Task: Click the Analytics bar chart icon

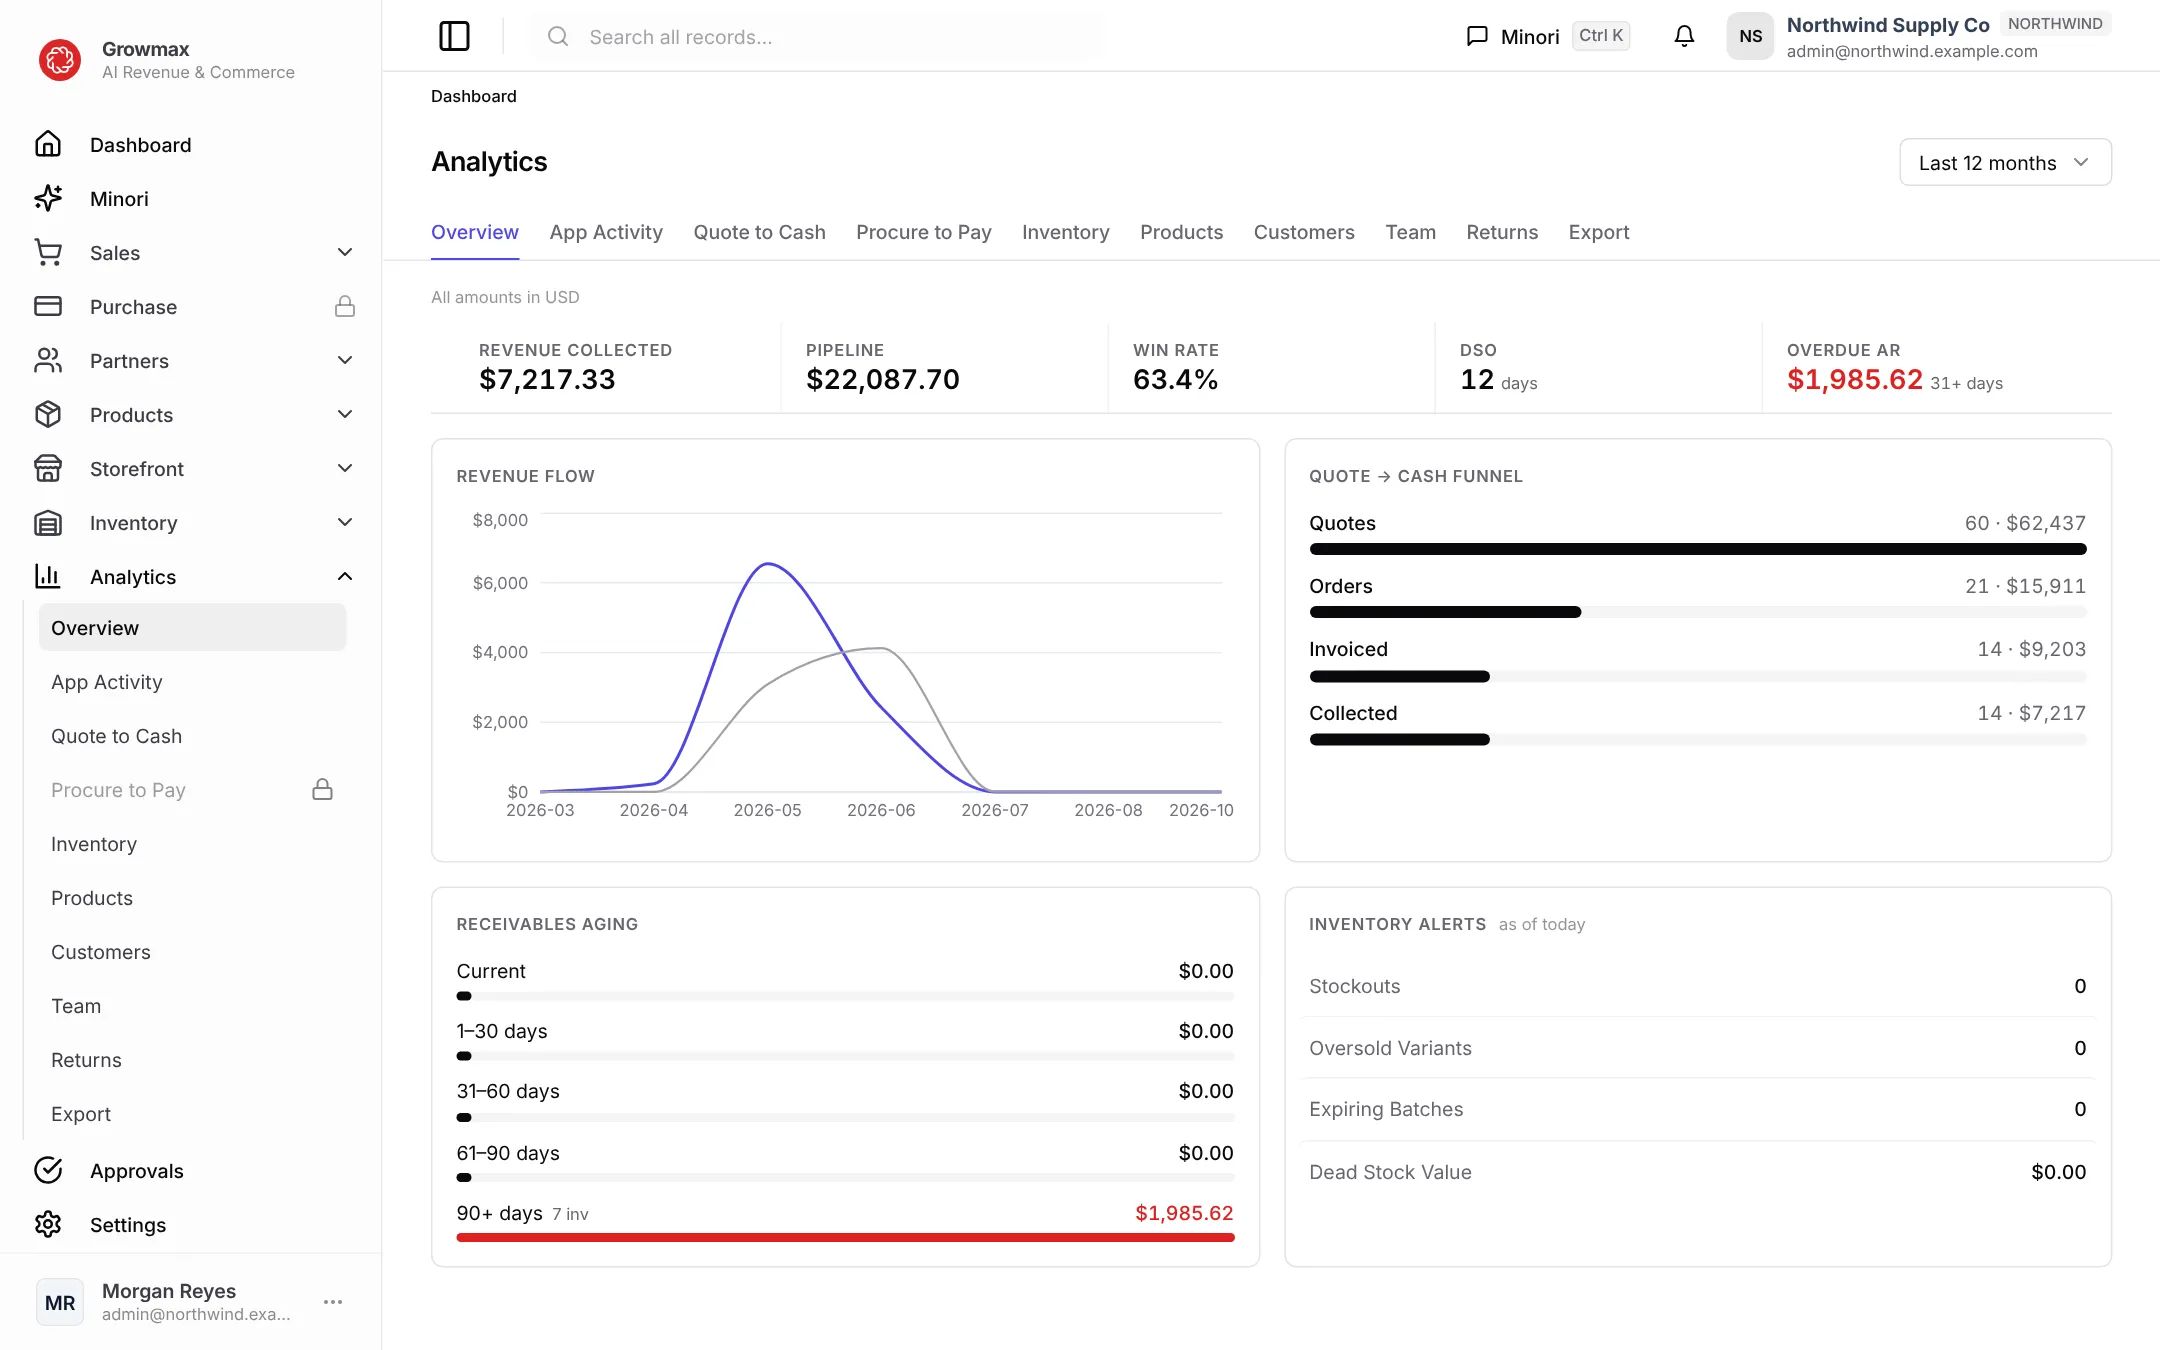Action: [x=48, y=576]
